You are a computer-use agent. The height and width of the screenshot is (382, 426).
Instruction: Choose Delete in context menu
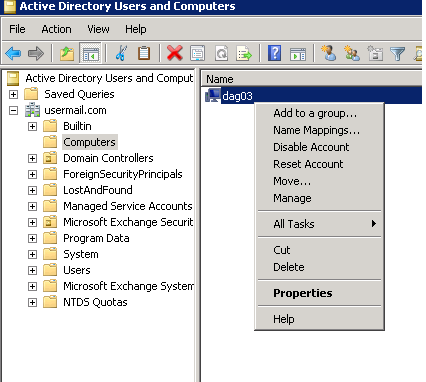pos(319,267)
